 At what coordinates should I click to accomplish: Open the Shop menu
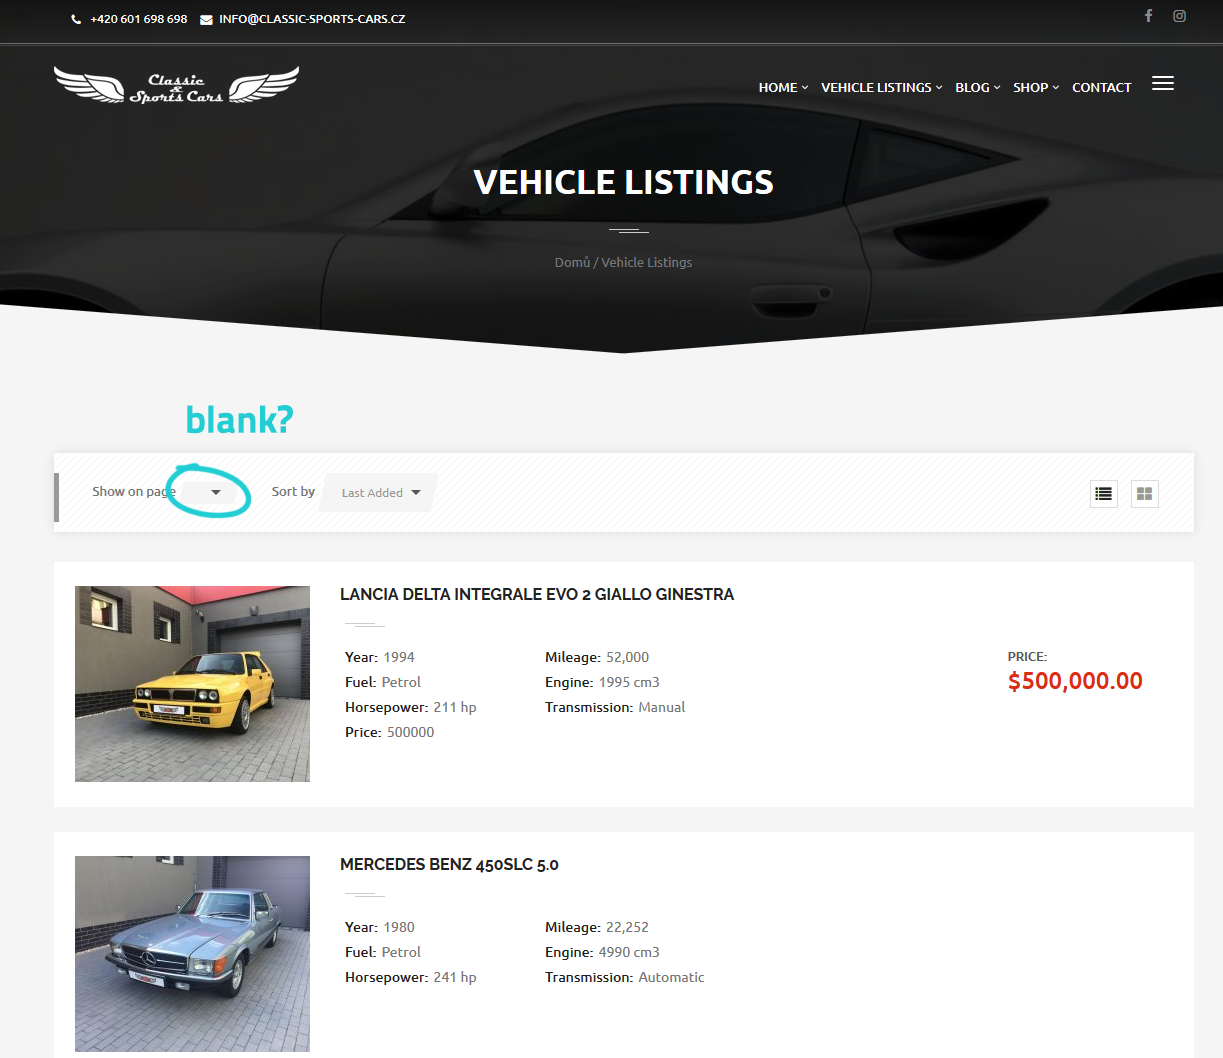(1034, 88)
